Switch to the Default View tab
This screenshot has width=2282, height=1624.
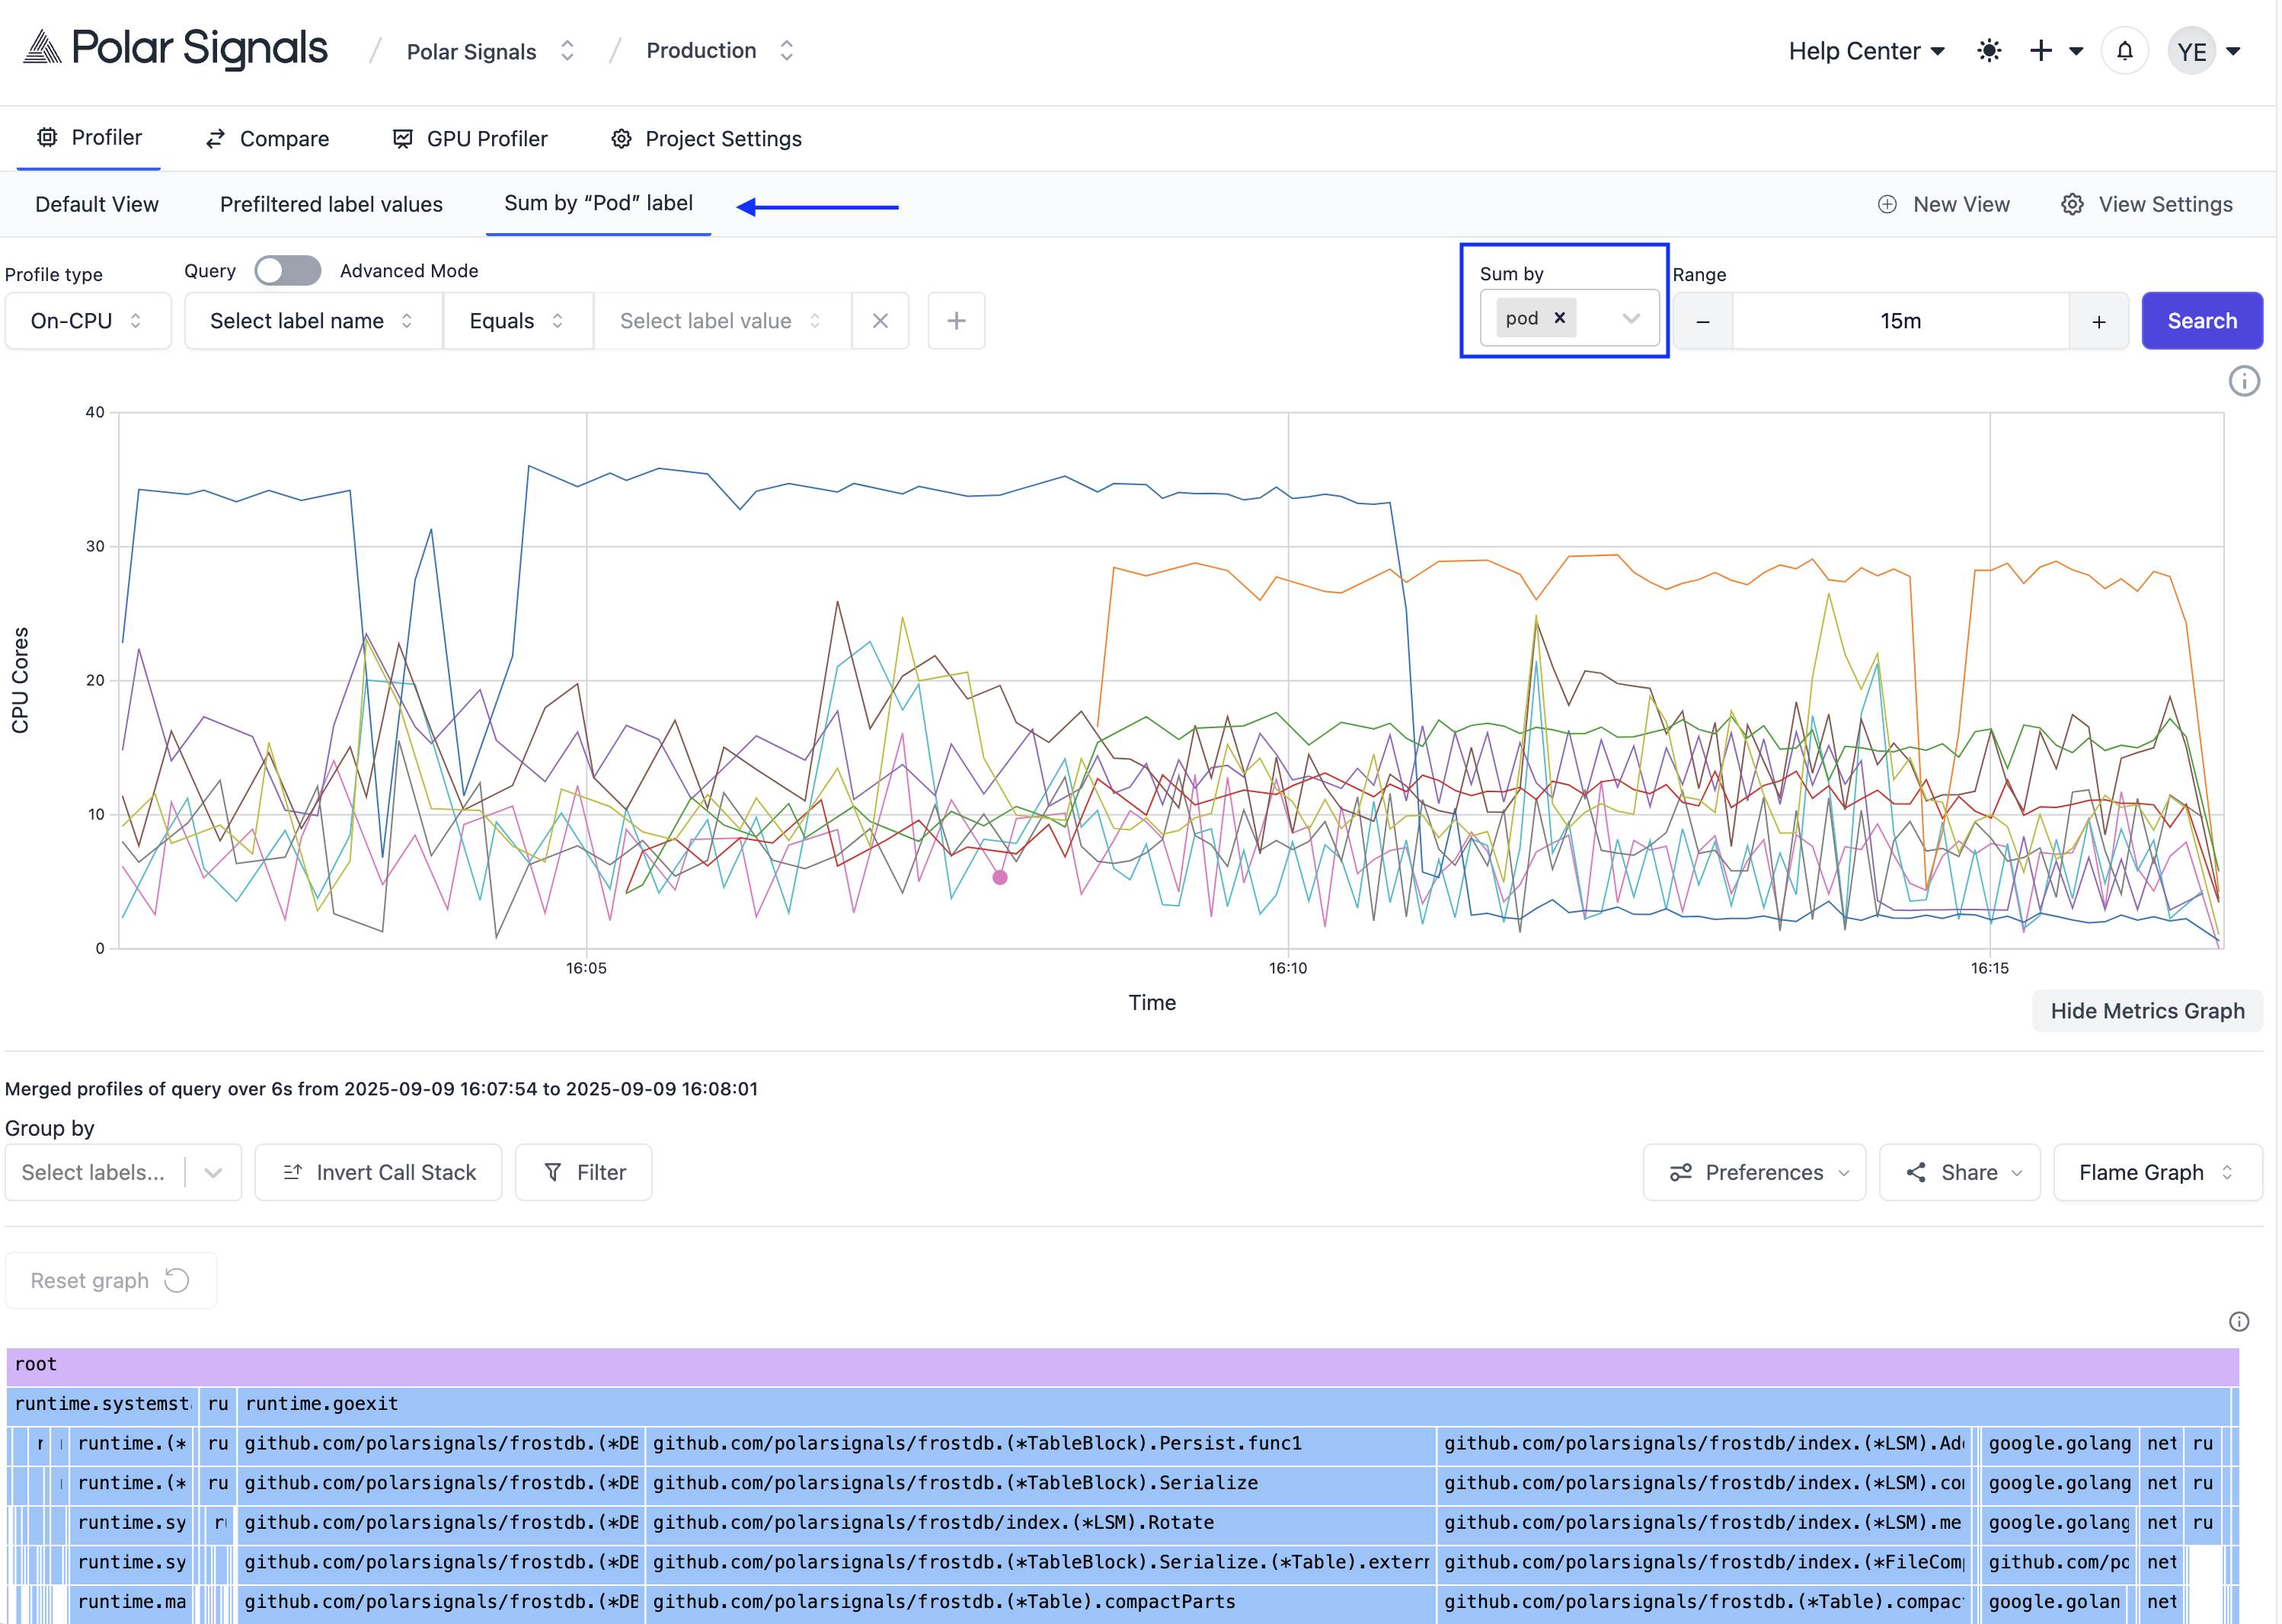97,203
